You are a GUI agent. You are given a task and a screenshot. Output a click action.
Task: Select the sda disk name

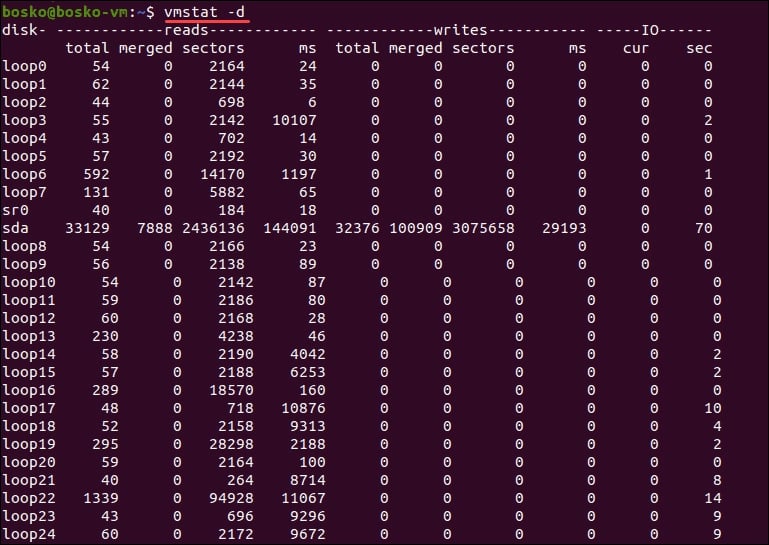[15, 228]
